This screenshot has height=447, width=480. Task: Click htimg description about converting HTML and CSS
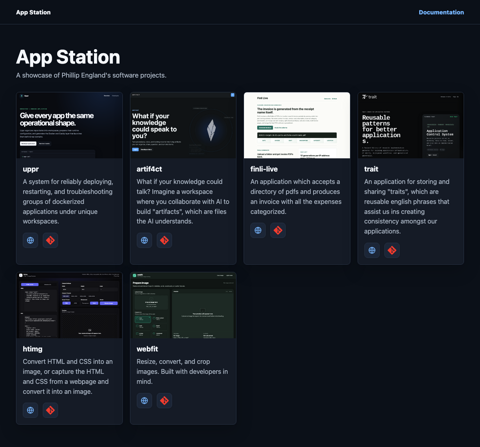[68, 377]
